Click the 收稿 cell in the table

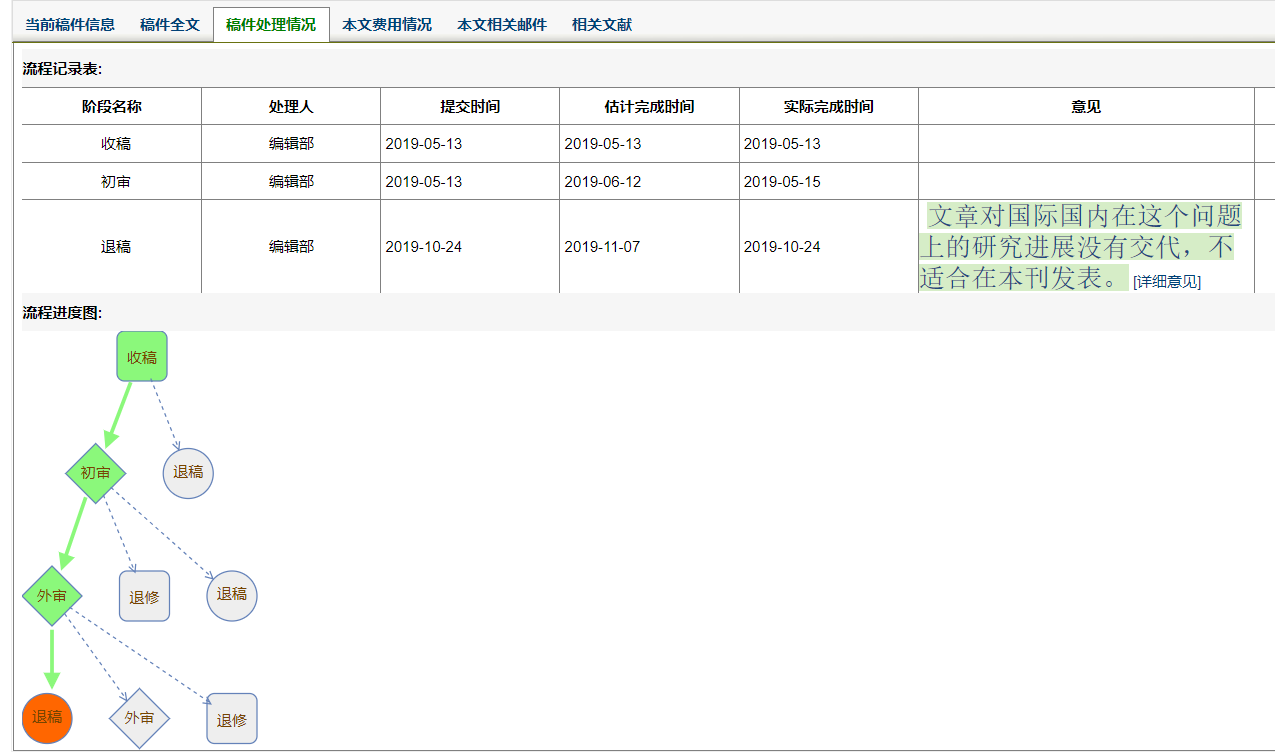112,144
